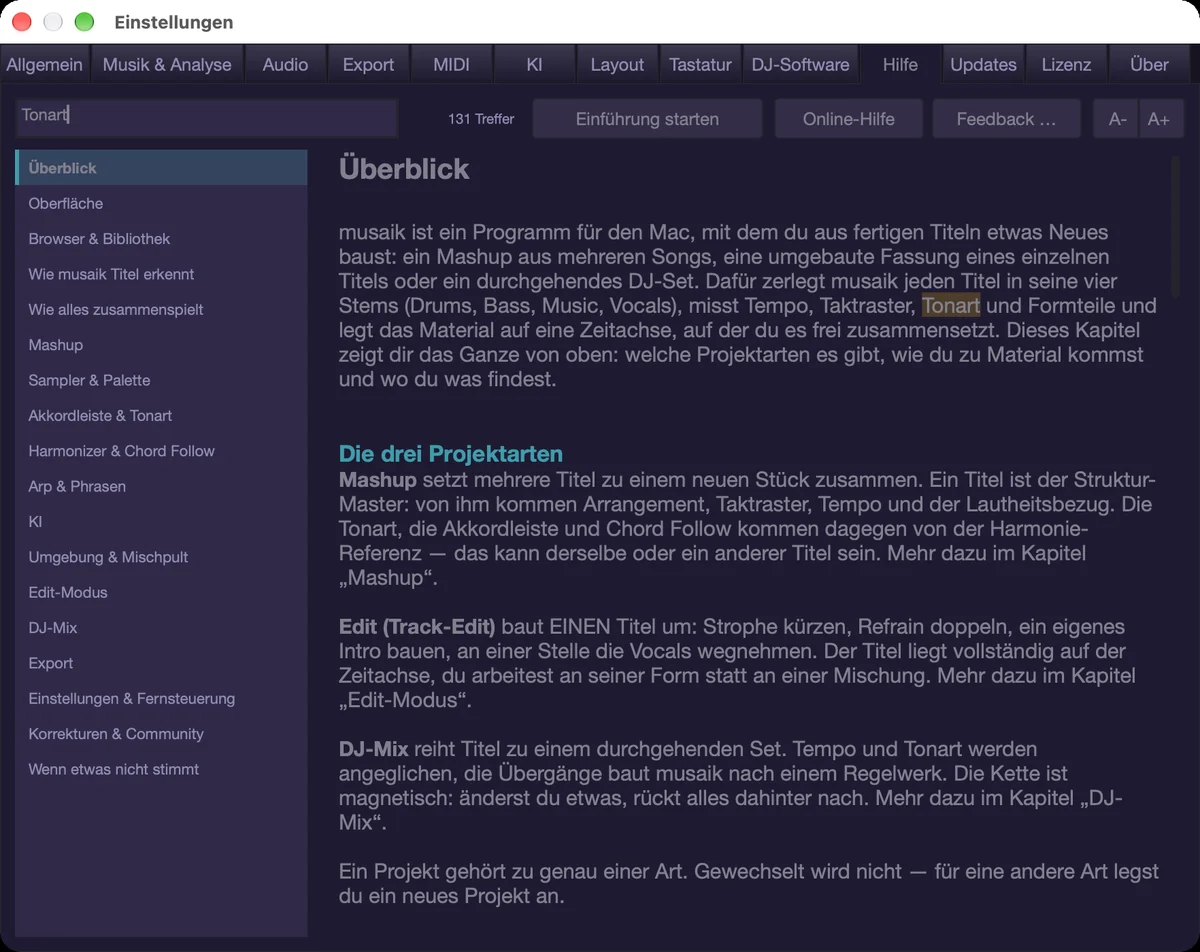Go to the Export tab

(x=368, y=64)
